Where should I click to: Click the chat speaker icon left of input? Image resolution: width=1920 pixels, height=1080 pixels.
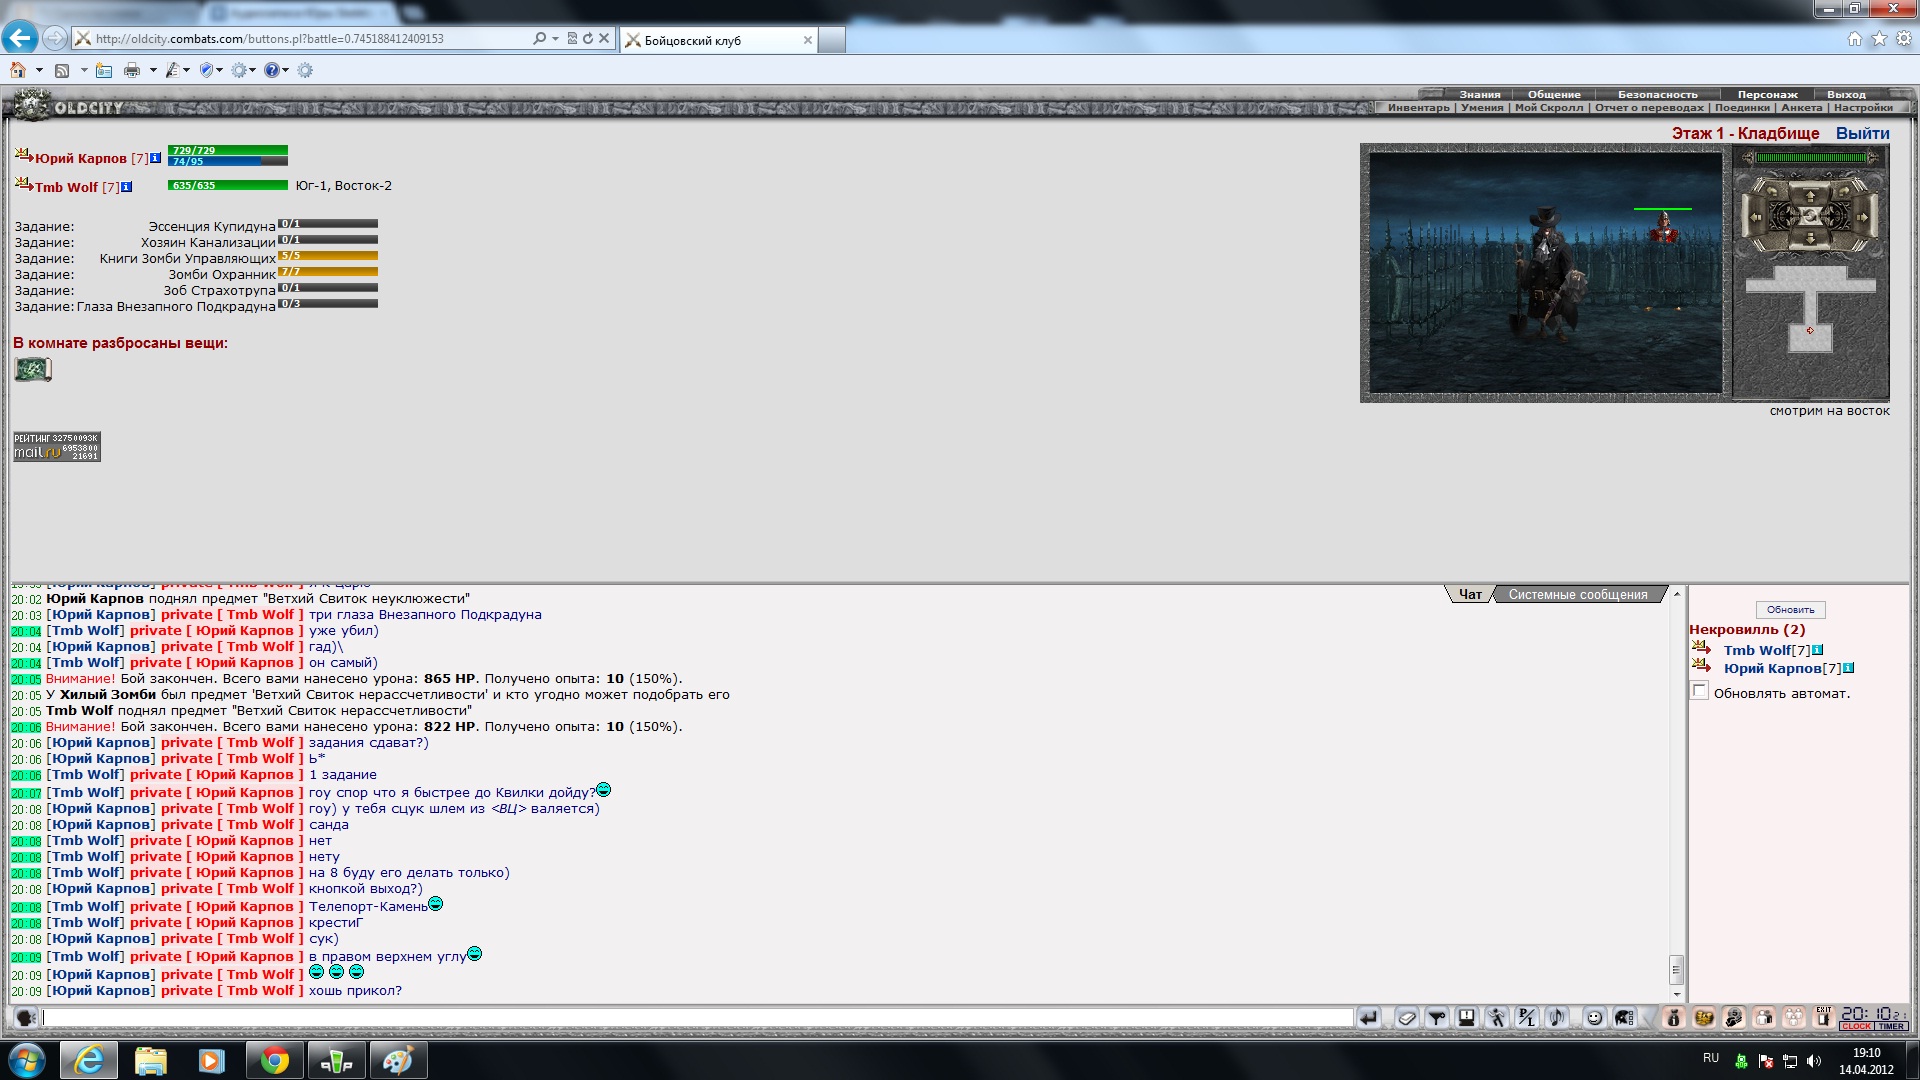(x=26, y=1018)
